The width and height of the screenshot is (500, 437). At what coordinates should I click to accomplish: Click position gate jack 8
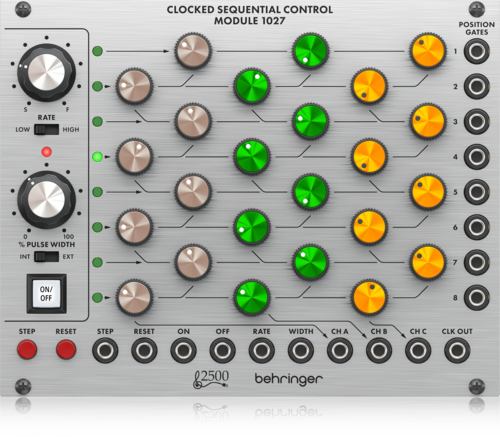[x=477, y=297]
